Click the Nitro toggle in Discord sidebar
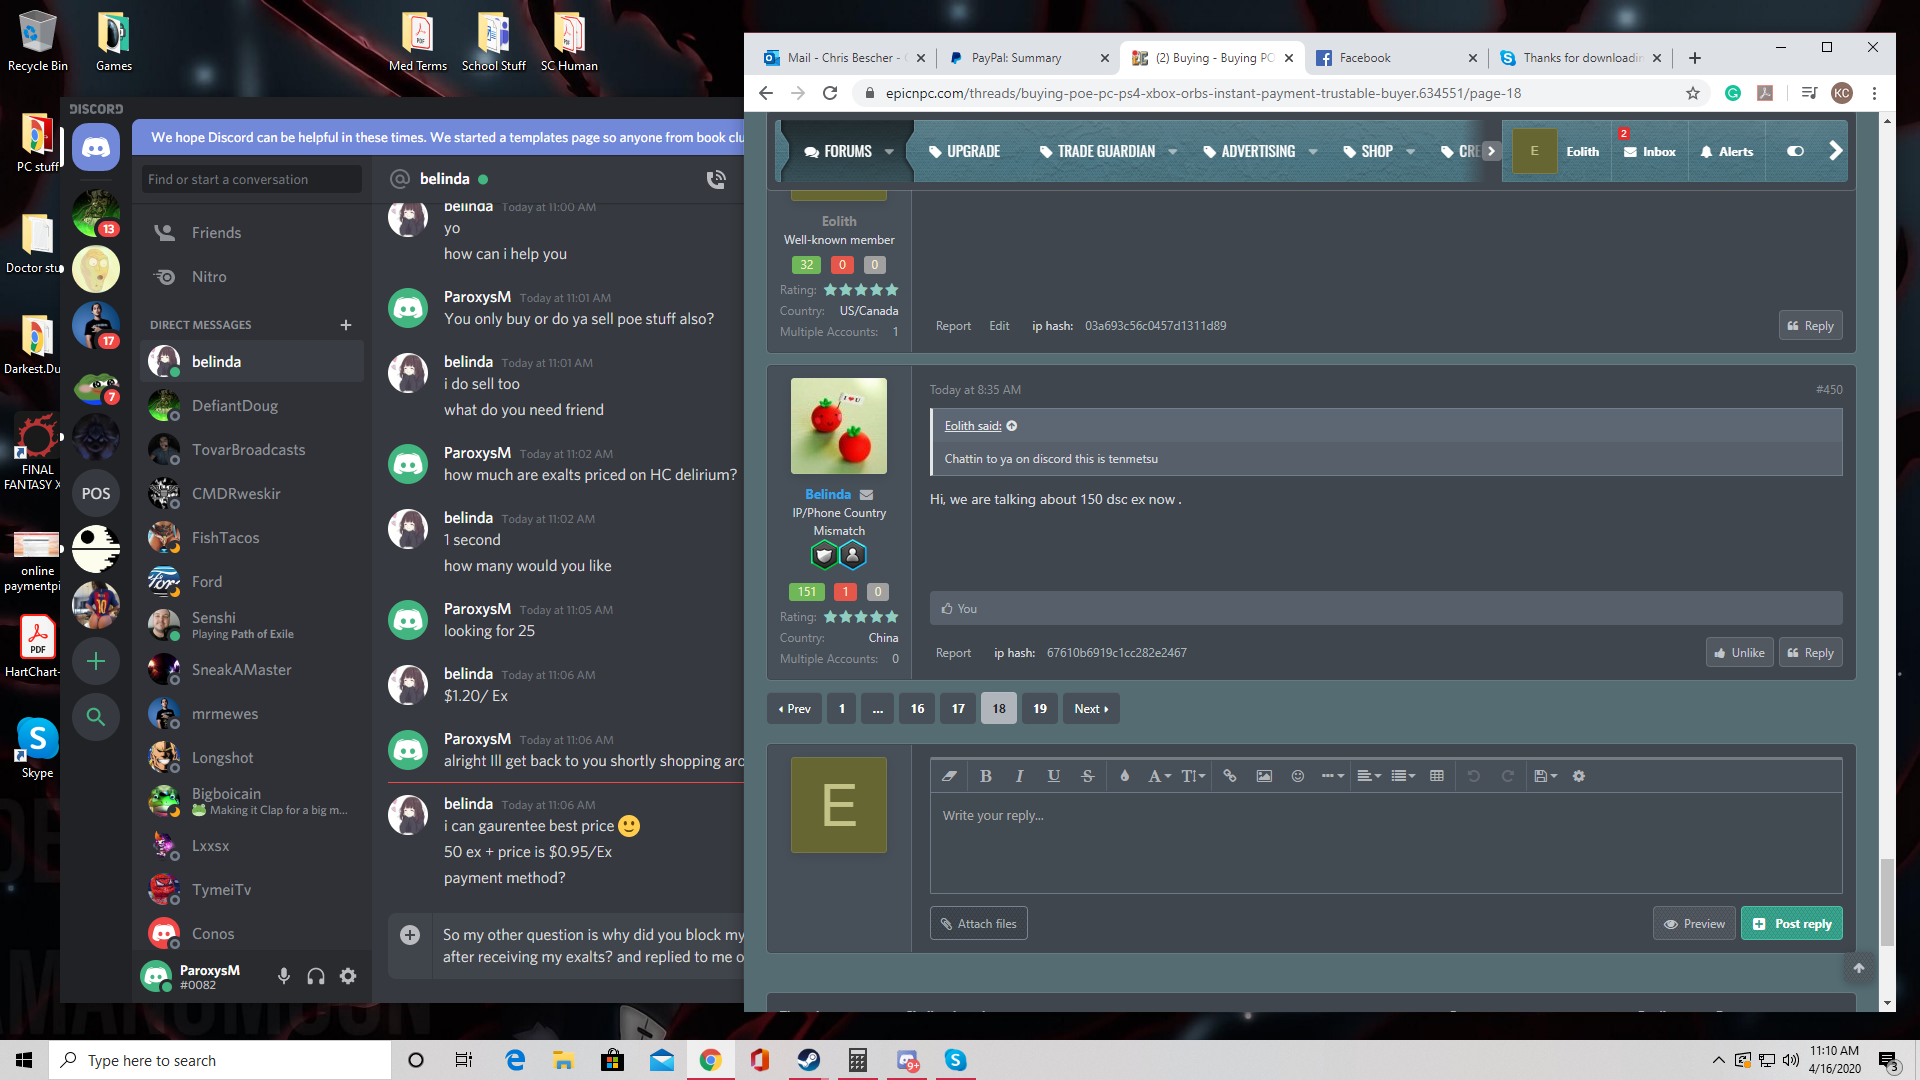Screen dimensions: 1920x1080 click(208, 276)
